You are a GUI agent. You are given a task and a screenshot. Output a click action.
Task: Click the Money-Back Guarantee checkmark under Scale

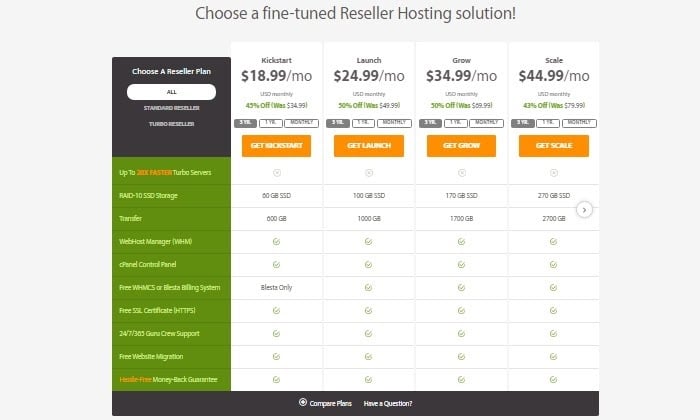pyautogui.click(x=553, y=380)
